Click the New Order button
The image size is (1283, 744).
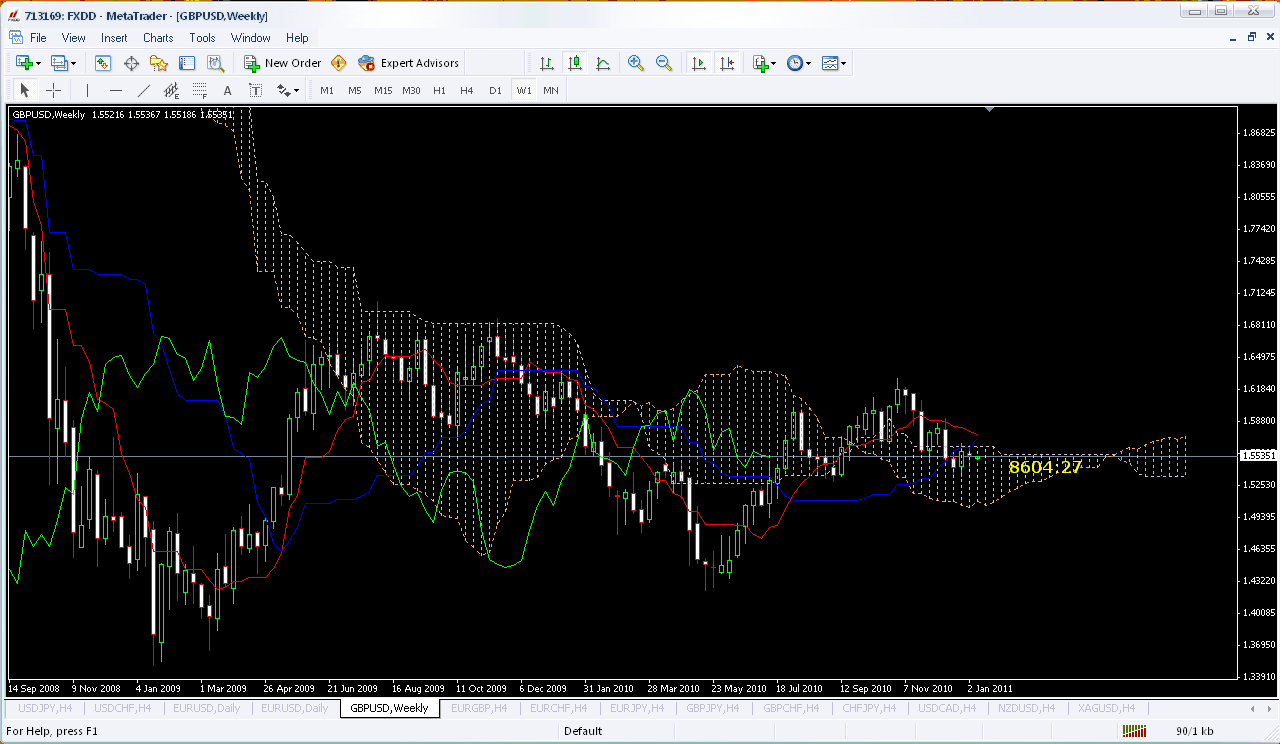(x=283, y=63)
